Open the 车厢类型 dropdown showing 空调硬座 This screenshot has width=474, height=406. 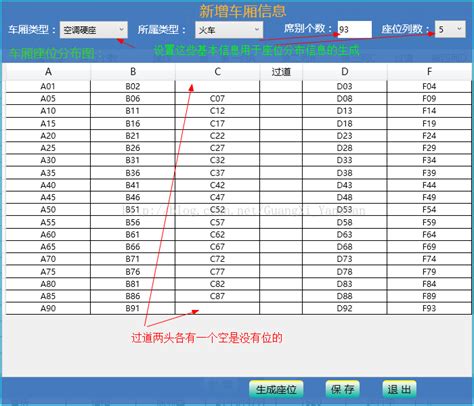coord(94,30)
